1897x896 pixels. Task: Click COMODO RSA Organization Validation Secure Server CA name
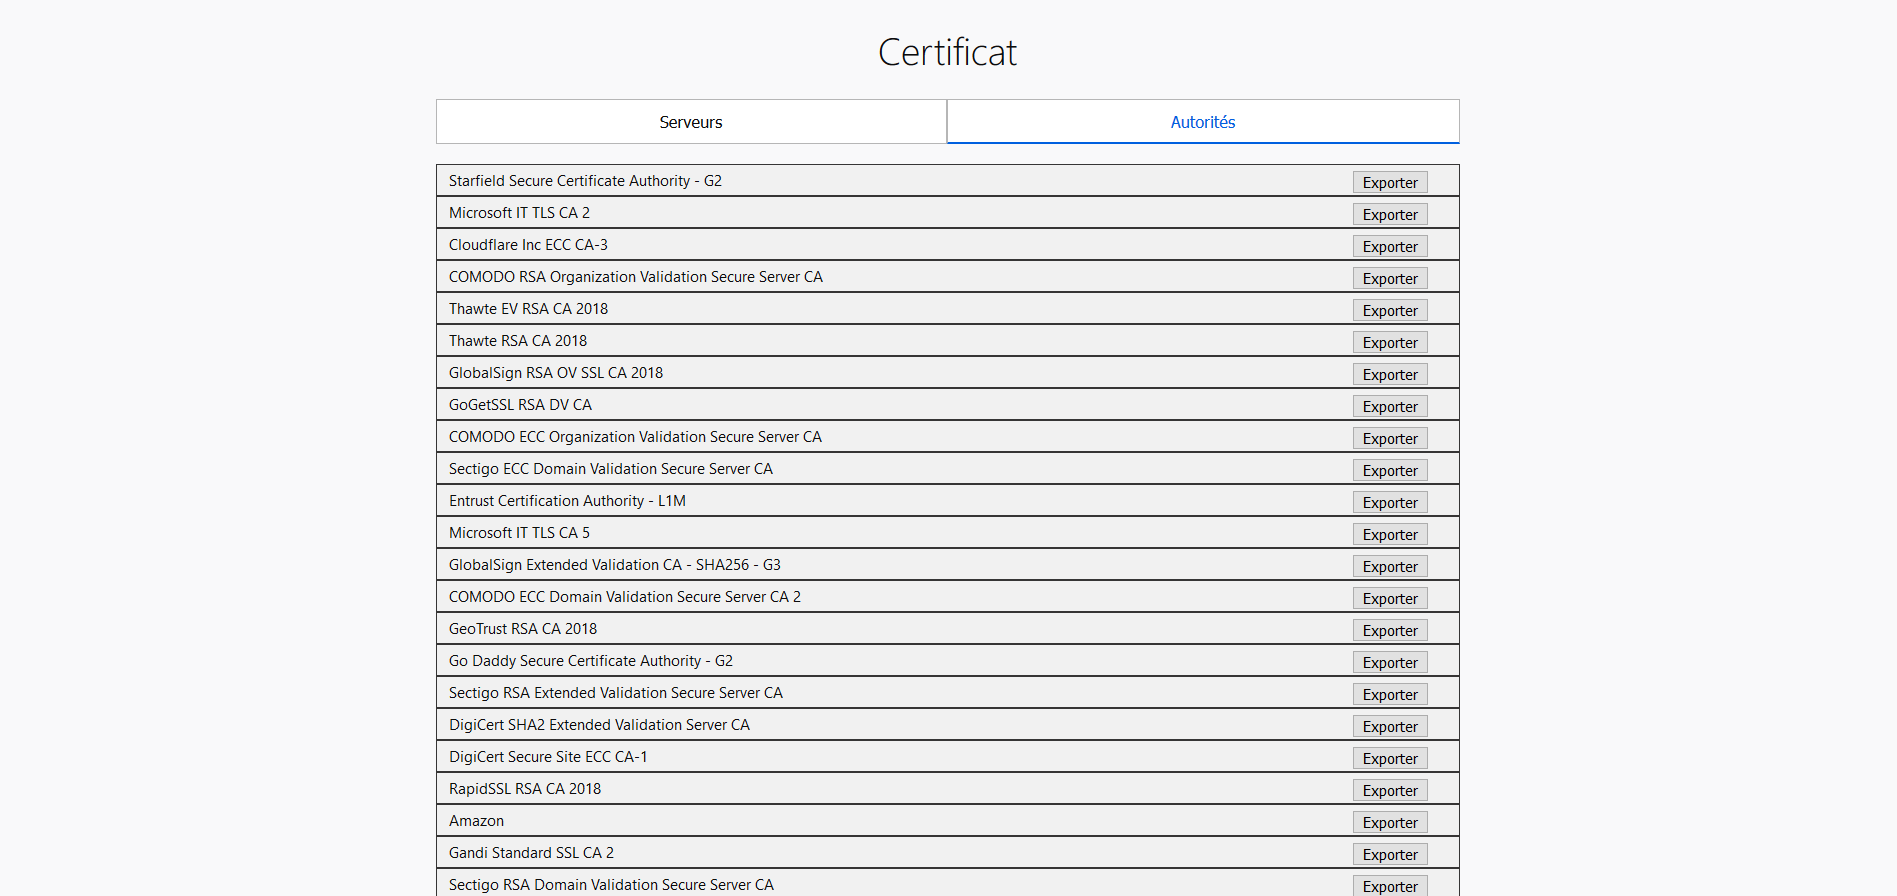[636, 277]
